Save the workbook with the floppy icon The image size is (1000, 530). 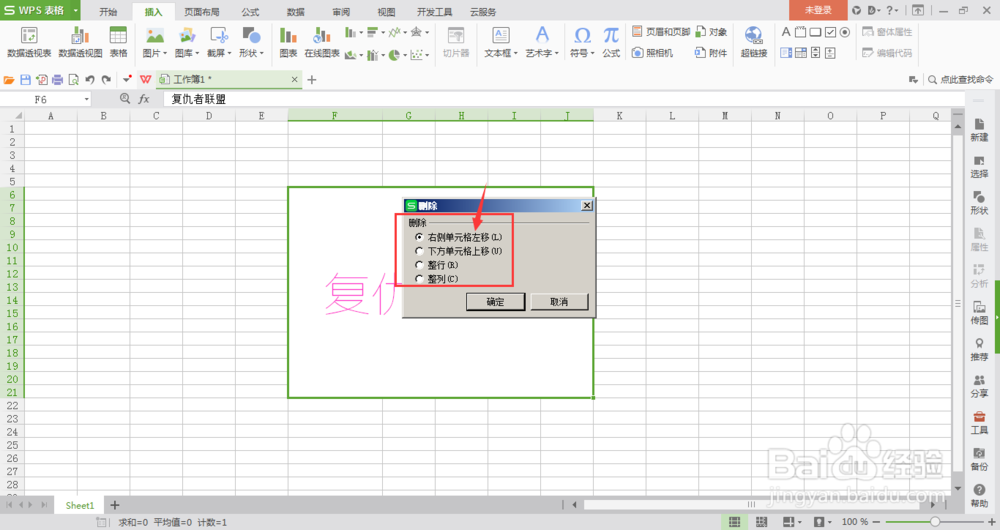click(x=26, y=80)
